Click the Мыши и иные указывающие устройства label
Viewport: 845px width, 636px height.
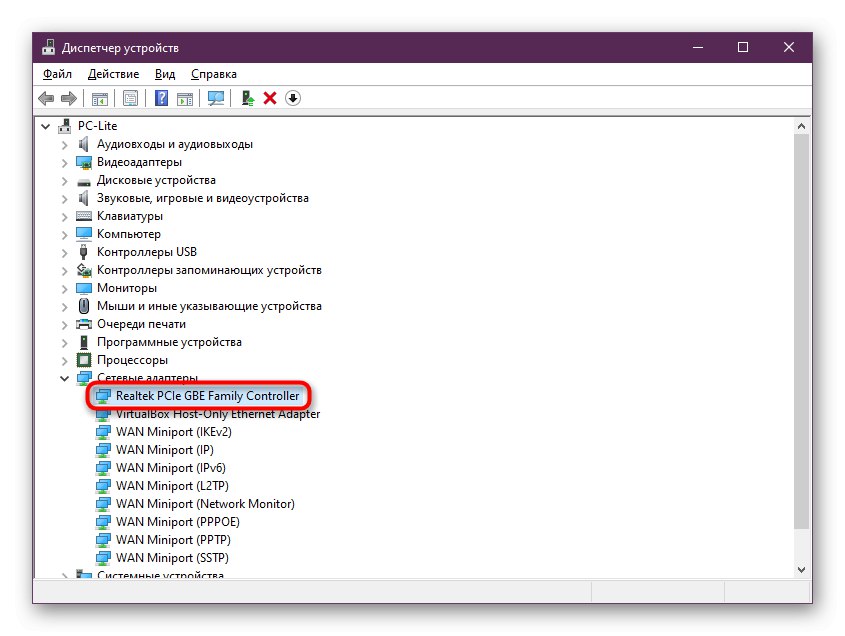209,306
